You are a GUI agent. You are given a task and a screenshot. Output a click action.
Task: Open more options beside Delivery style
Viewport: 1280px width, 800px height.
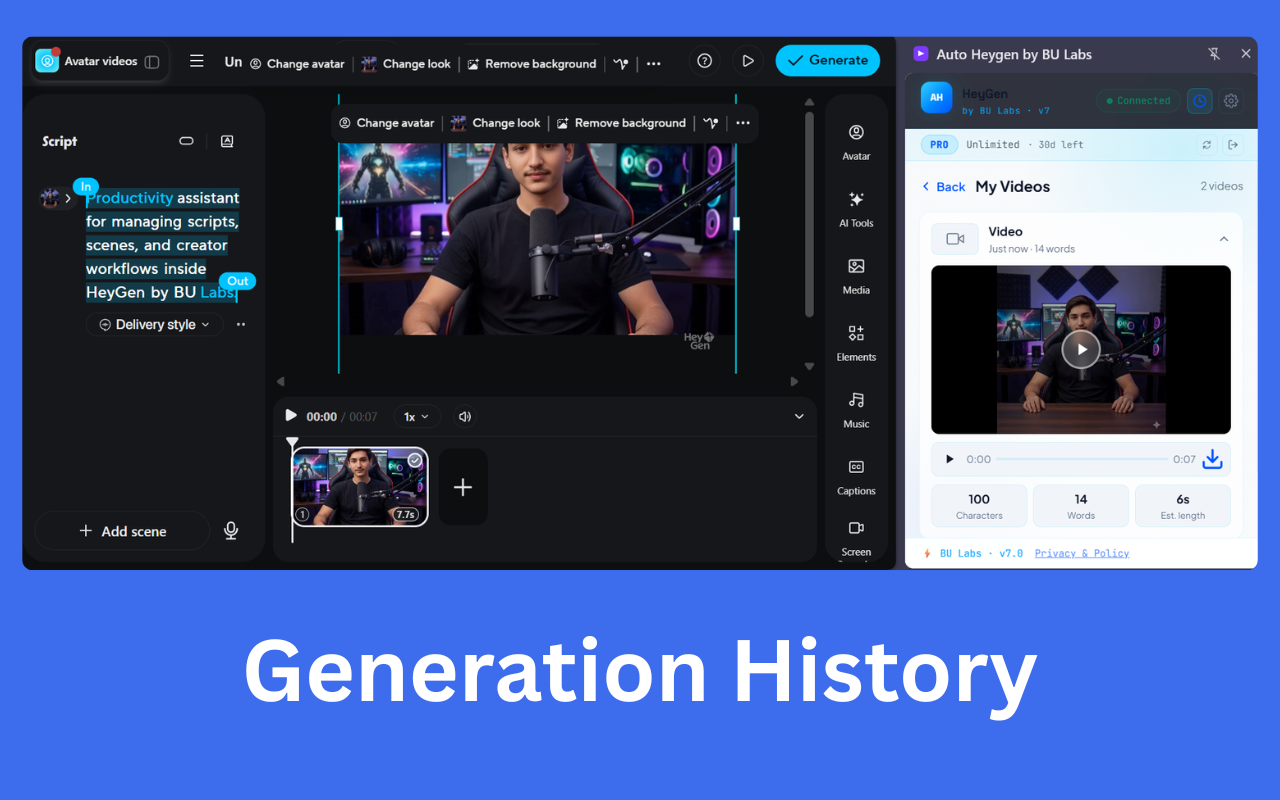(240, 324)
